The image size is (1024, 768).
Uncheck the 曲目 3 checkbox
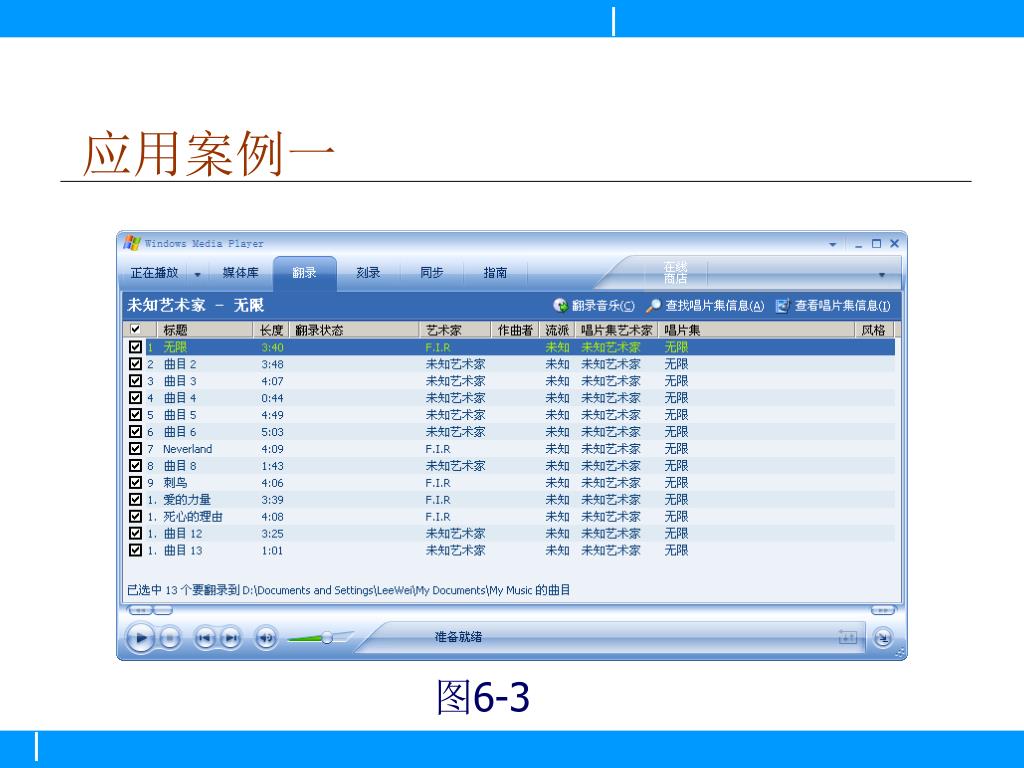(135, 381)
